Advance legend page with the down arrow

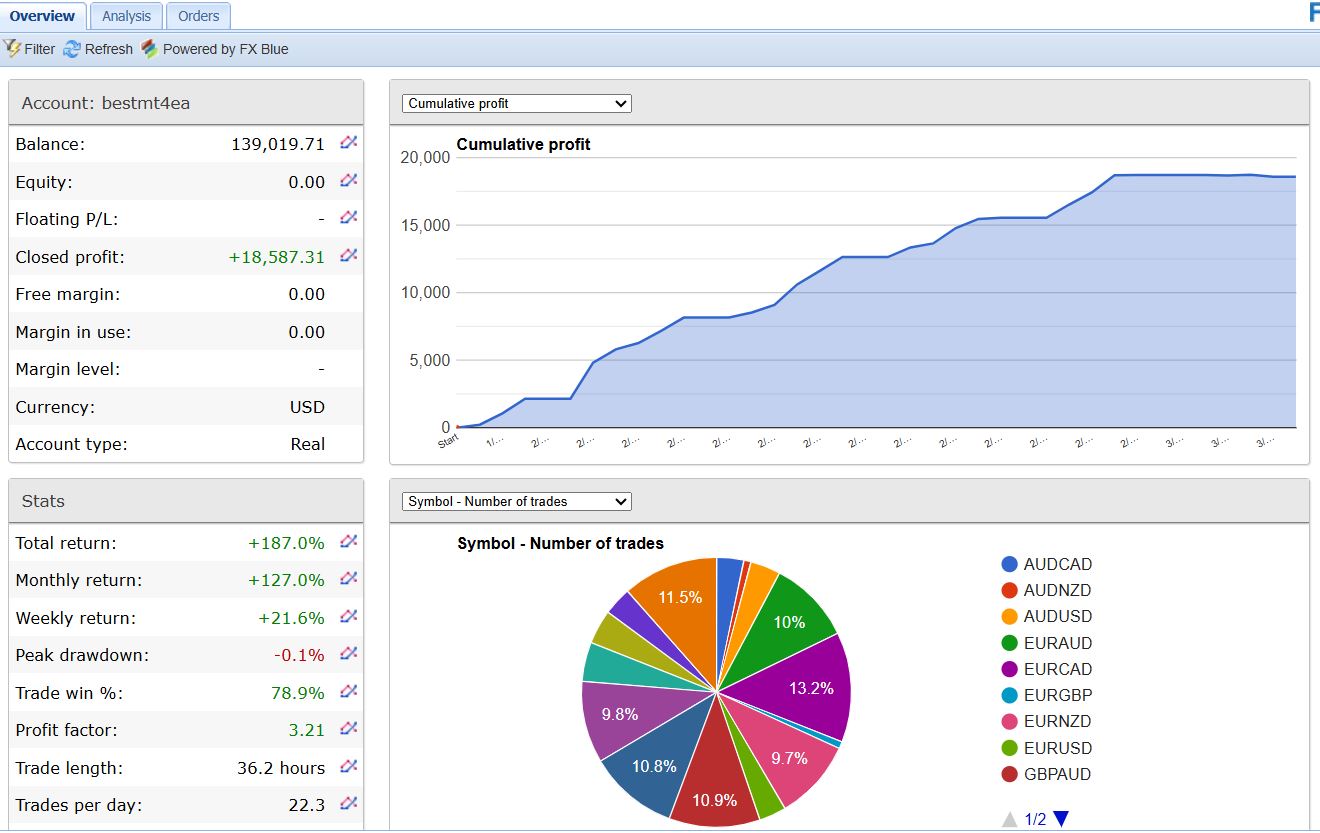pos(1060,818)
